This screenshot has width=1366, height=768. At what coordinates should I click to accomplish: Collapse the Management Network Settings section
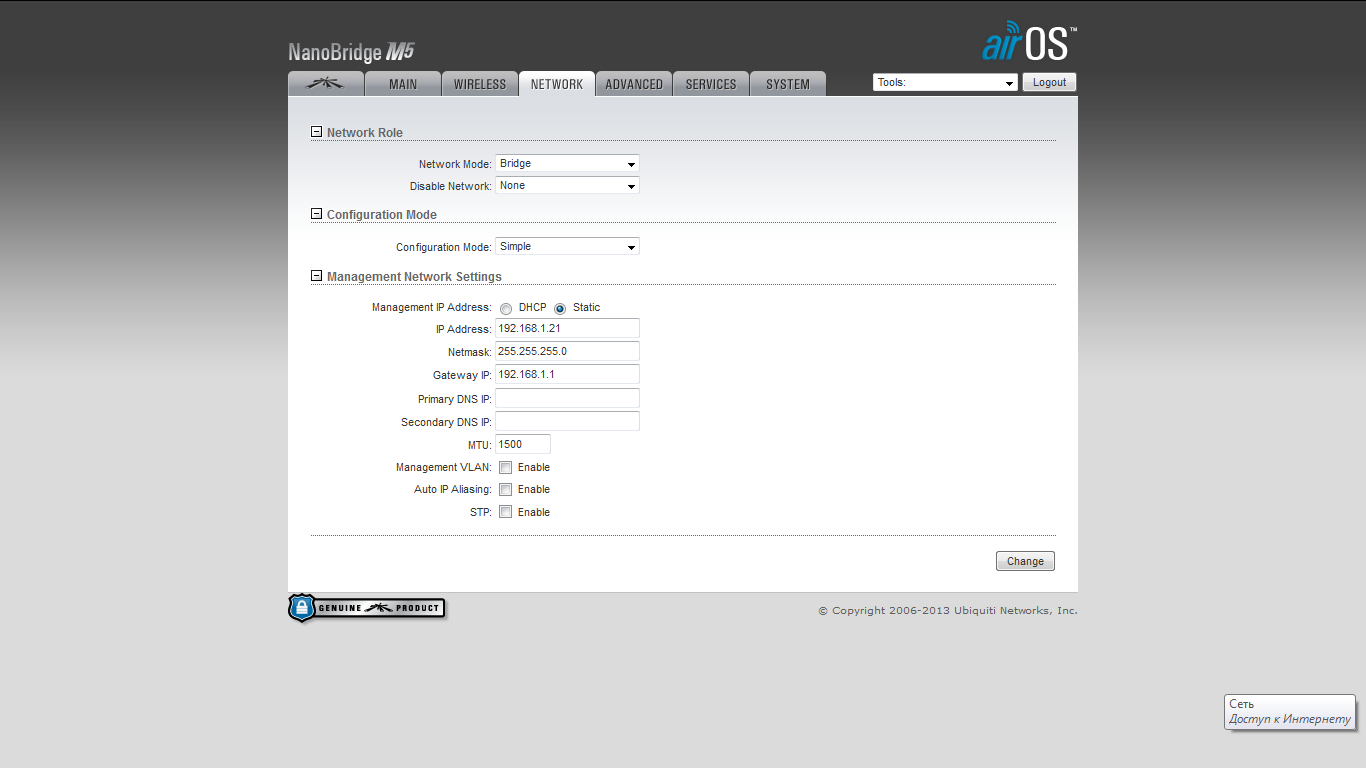pos(317,276)
